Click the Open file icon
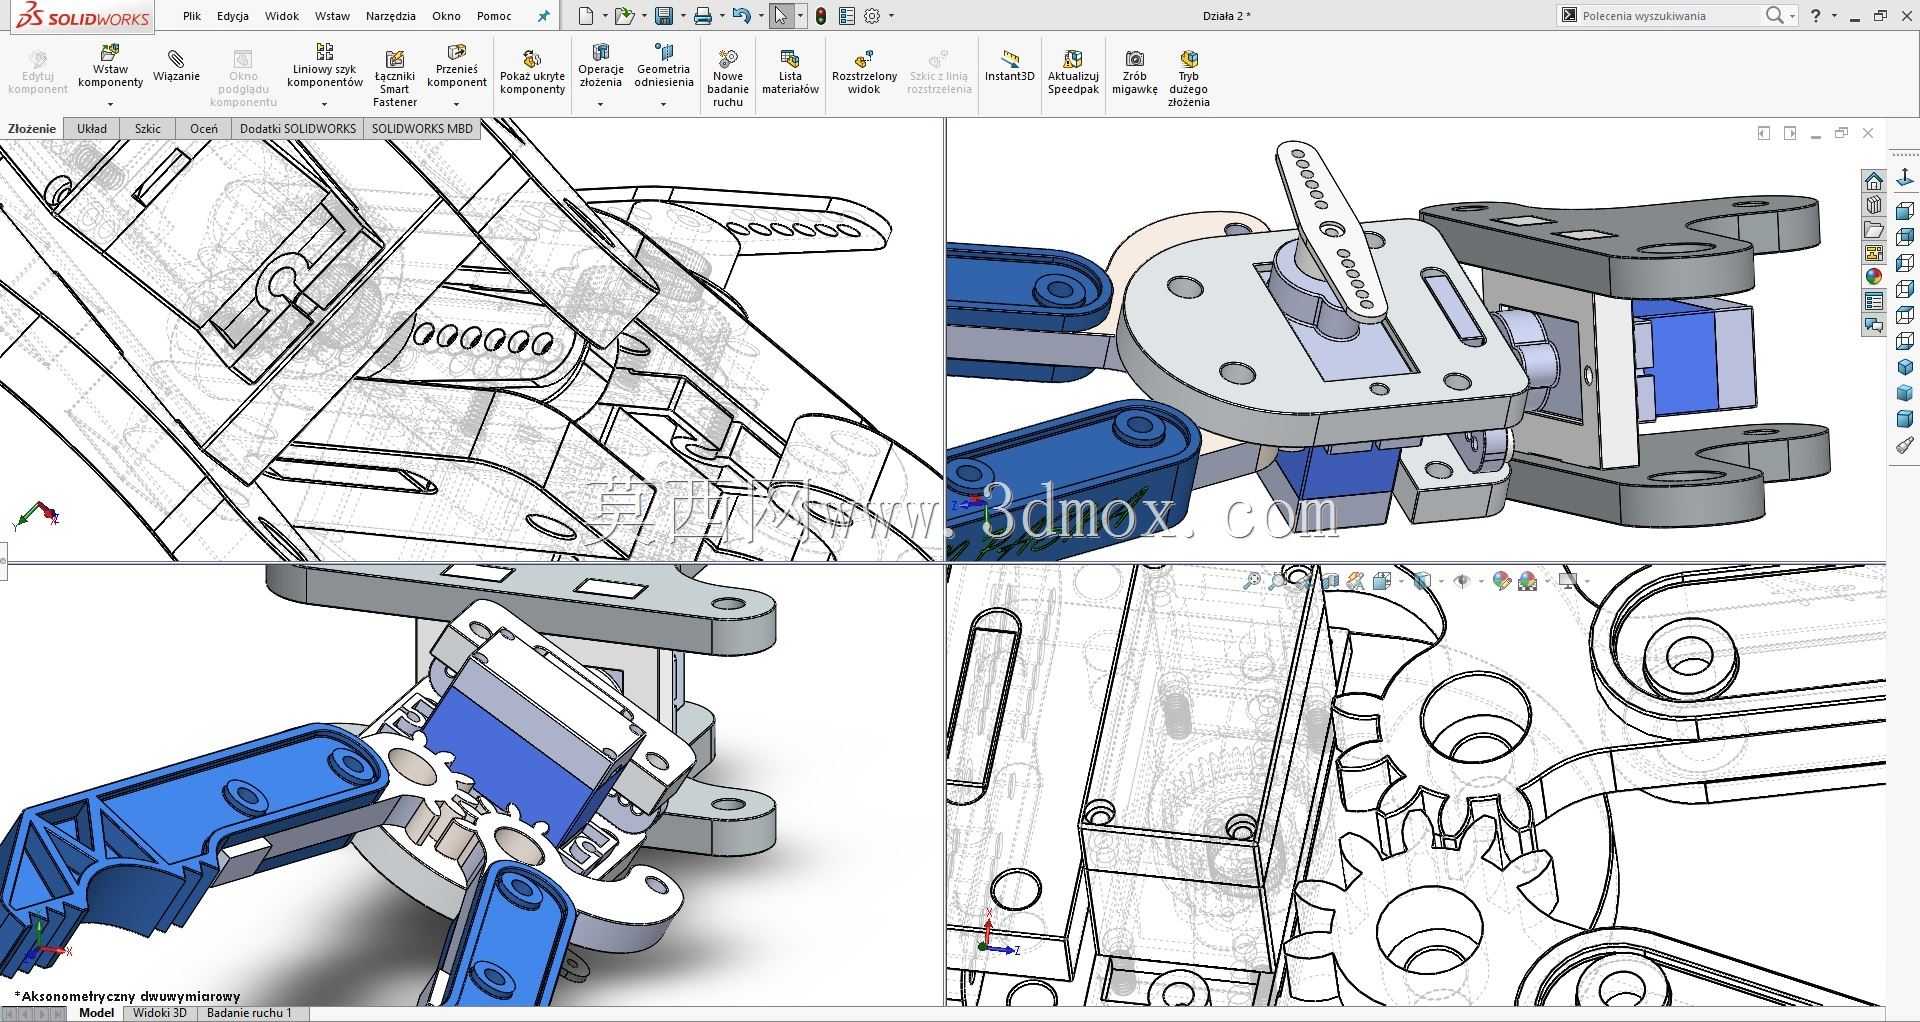Screen dimensions: 1920x1022 [x=624, y=16]
